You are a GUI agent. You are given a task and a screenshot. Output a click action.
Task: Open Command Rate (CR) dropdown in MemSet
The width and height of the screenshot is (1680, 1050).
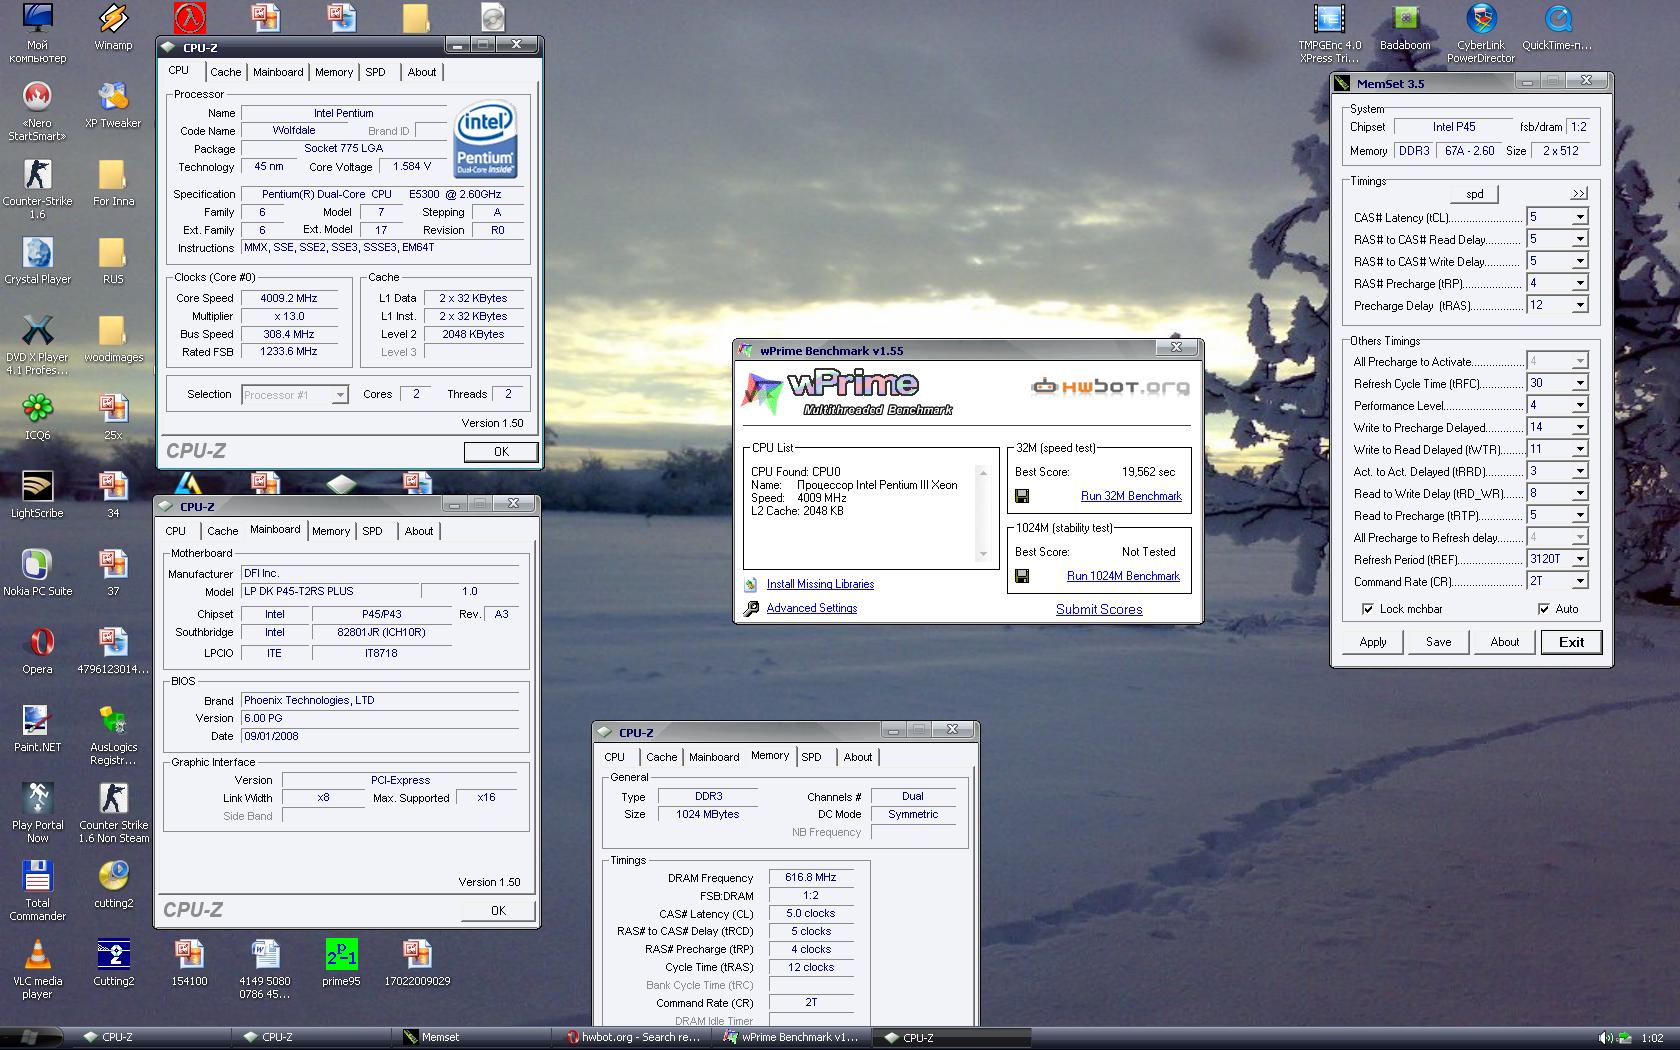coord(1580,581)
